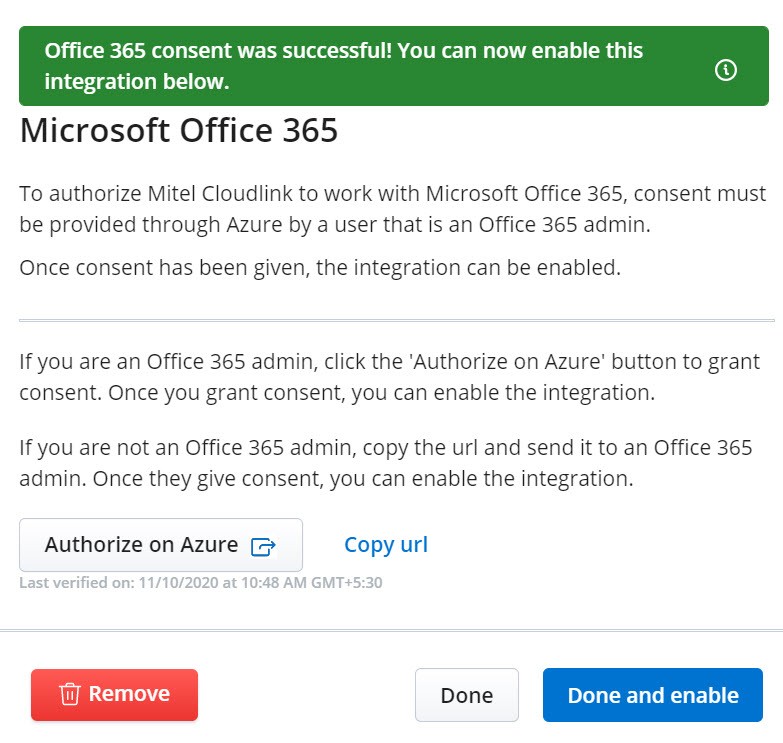Click the Microsoft Office 365 heading
Viewport: 783px width, 743px height.
[x=179, y=130]
